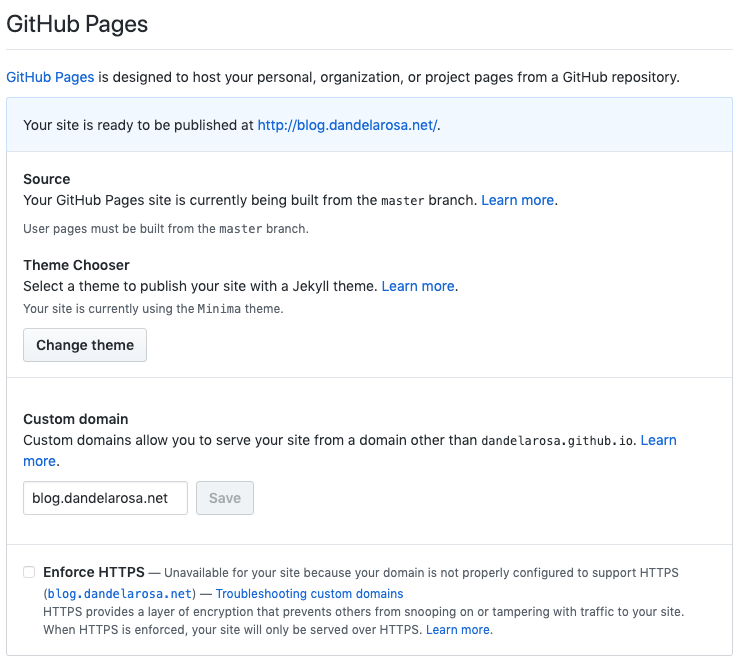740x663 pixels.
Task: Open Learn more in the Source section
Action: click(517, 200)
